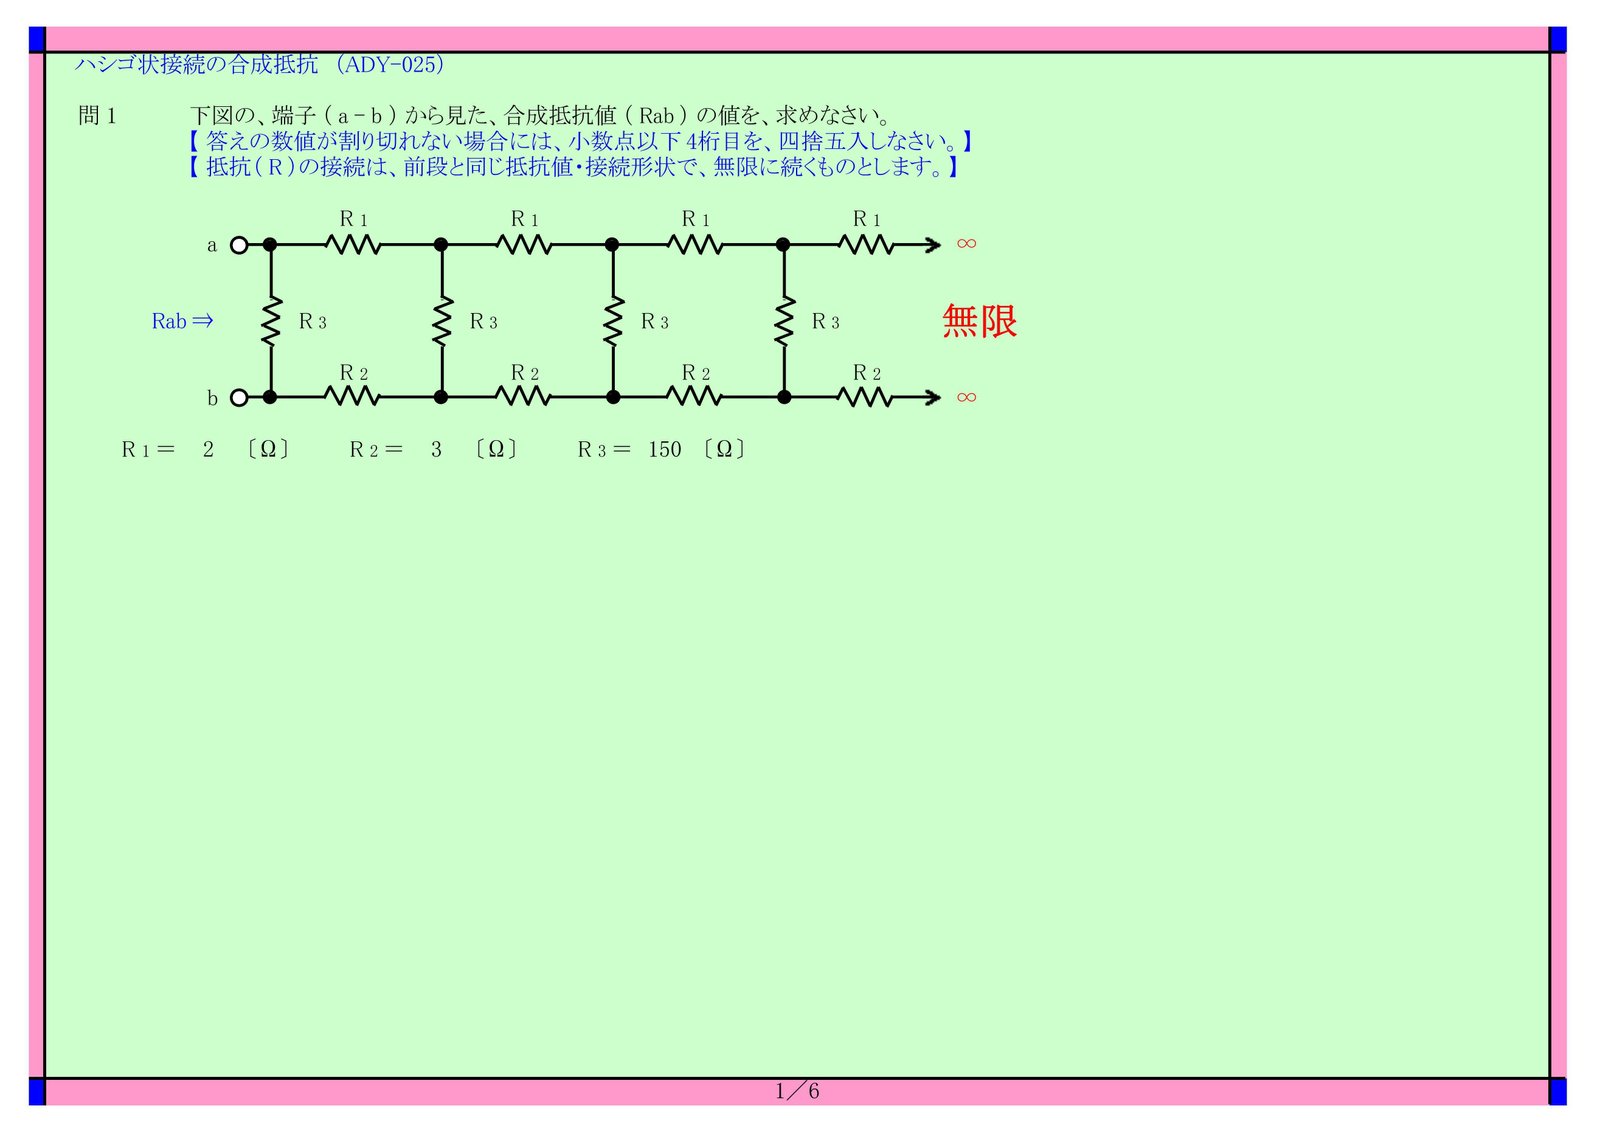Click the '問 1' question label

tap(97, 116)
